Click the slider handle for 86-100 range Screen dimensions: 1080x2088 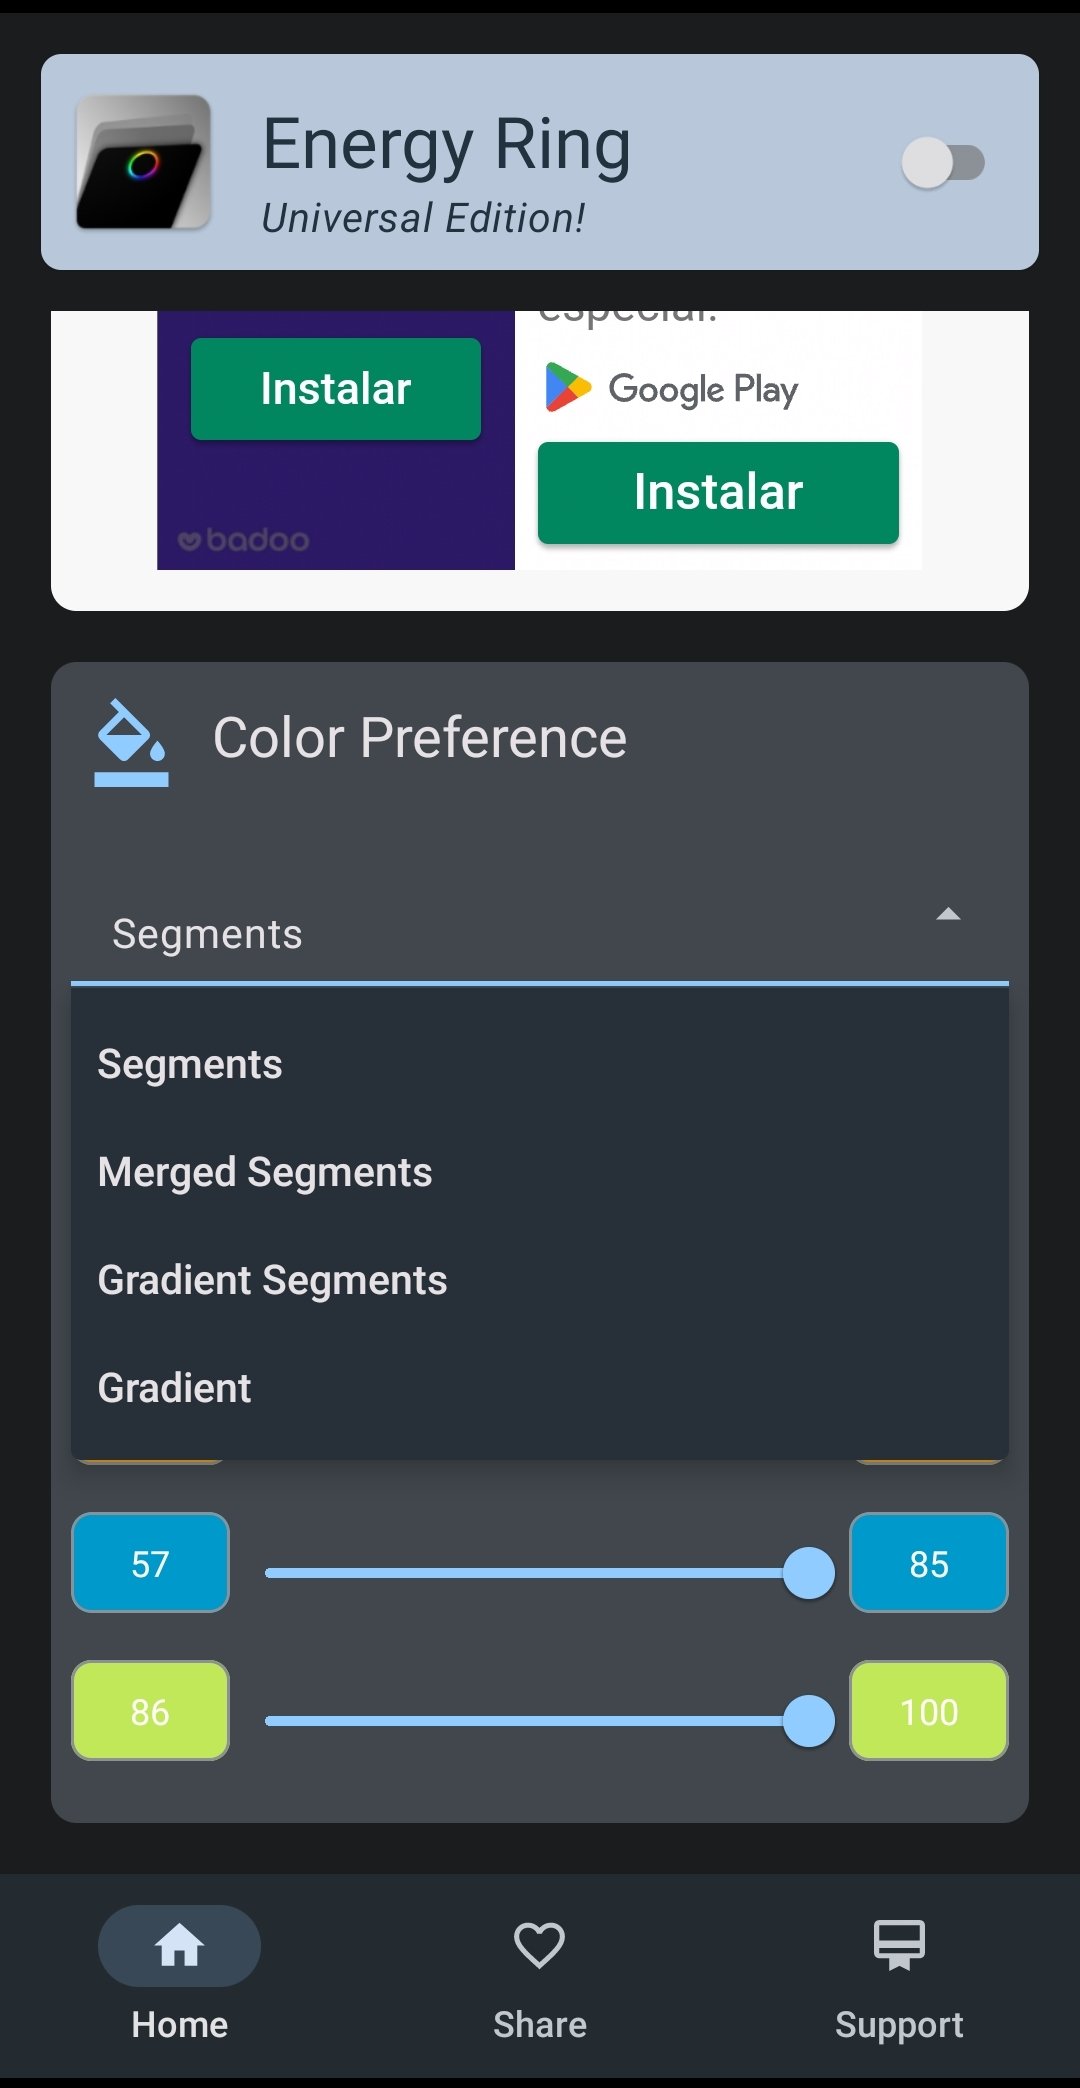tap(809, 1721)
